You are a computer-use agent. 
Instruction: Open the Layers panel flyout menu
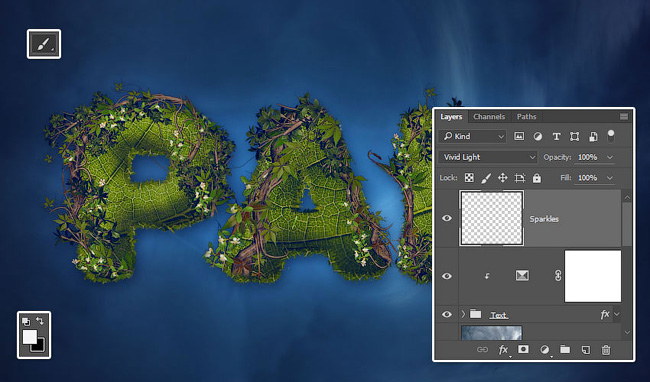(x=624, y=117)
